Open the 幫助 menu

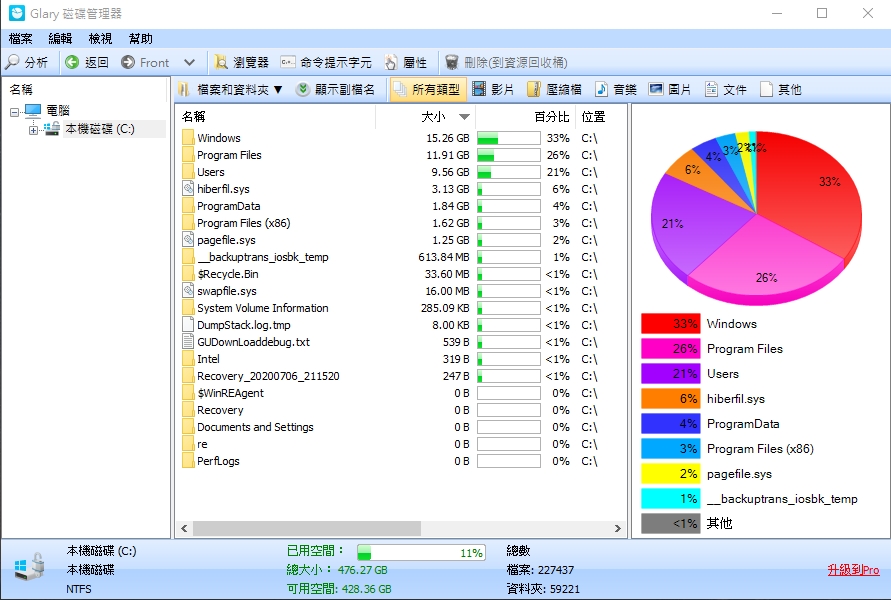[x=140, y=39]
